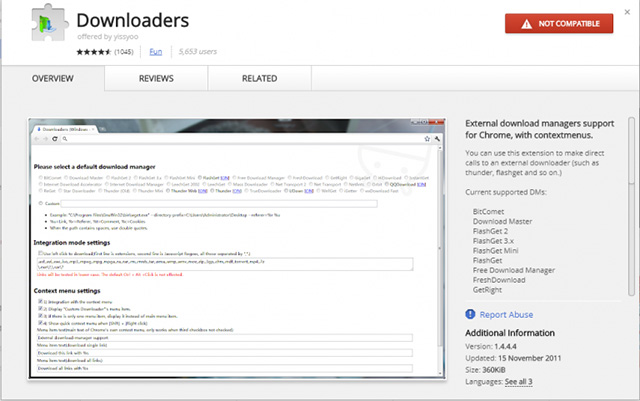Close the extension details dialog
The height and width of the screenshot is (401, 640).
point(627,12)
